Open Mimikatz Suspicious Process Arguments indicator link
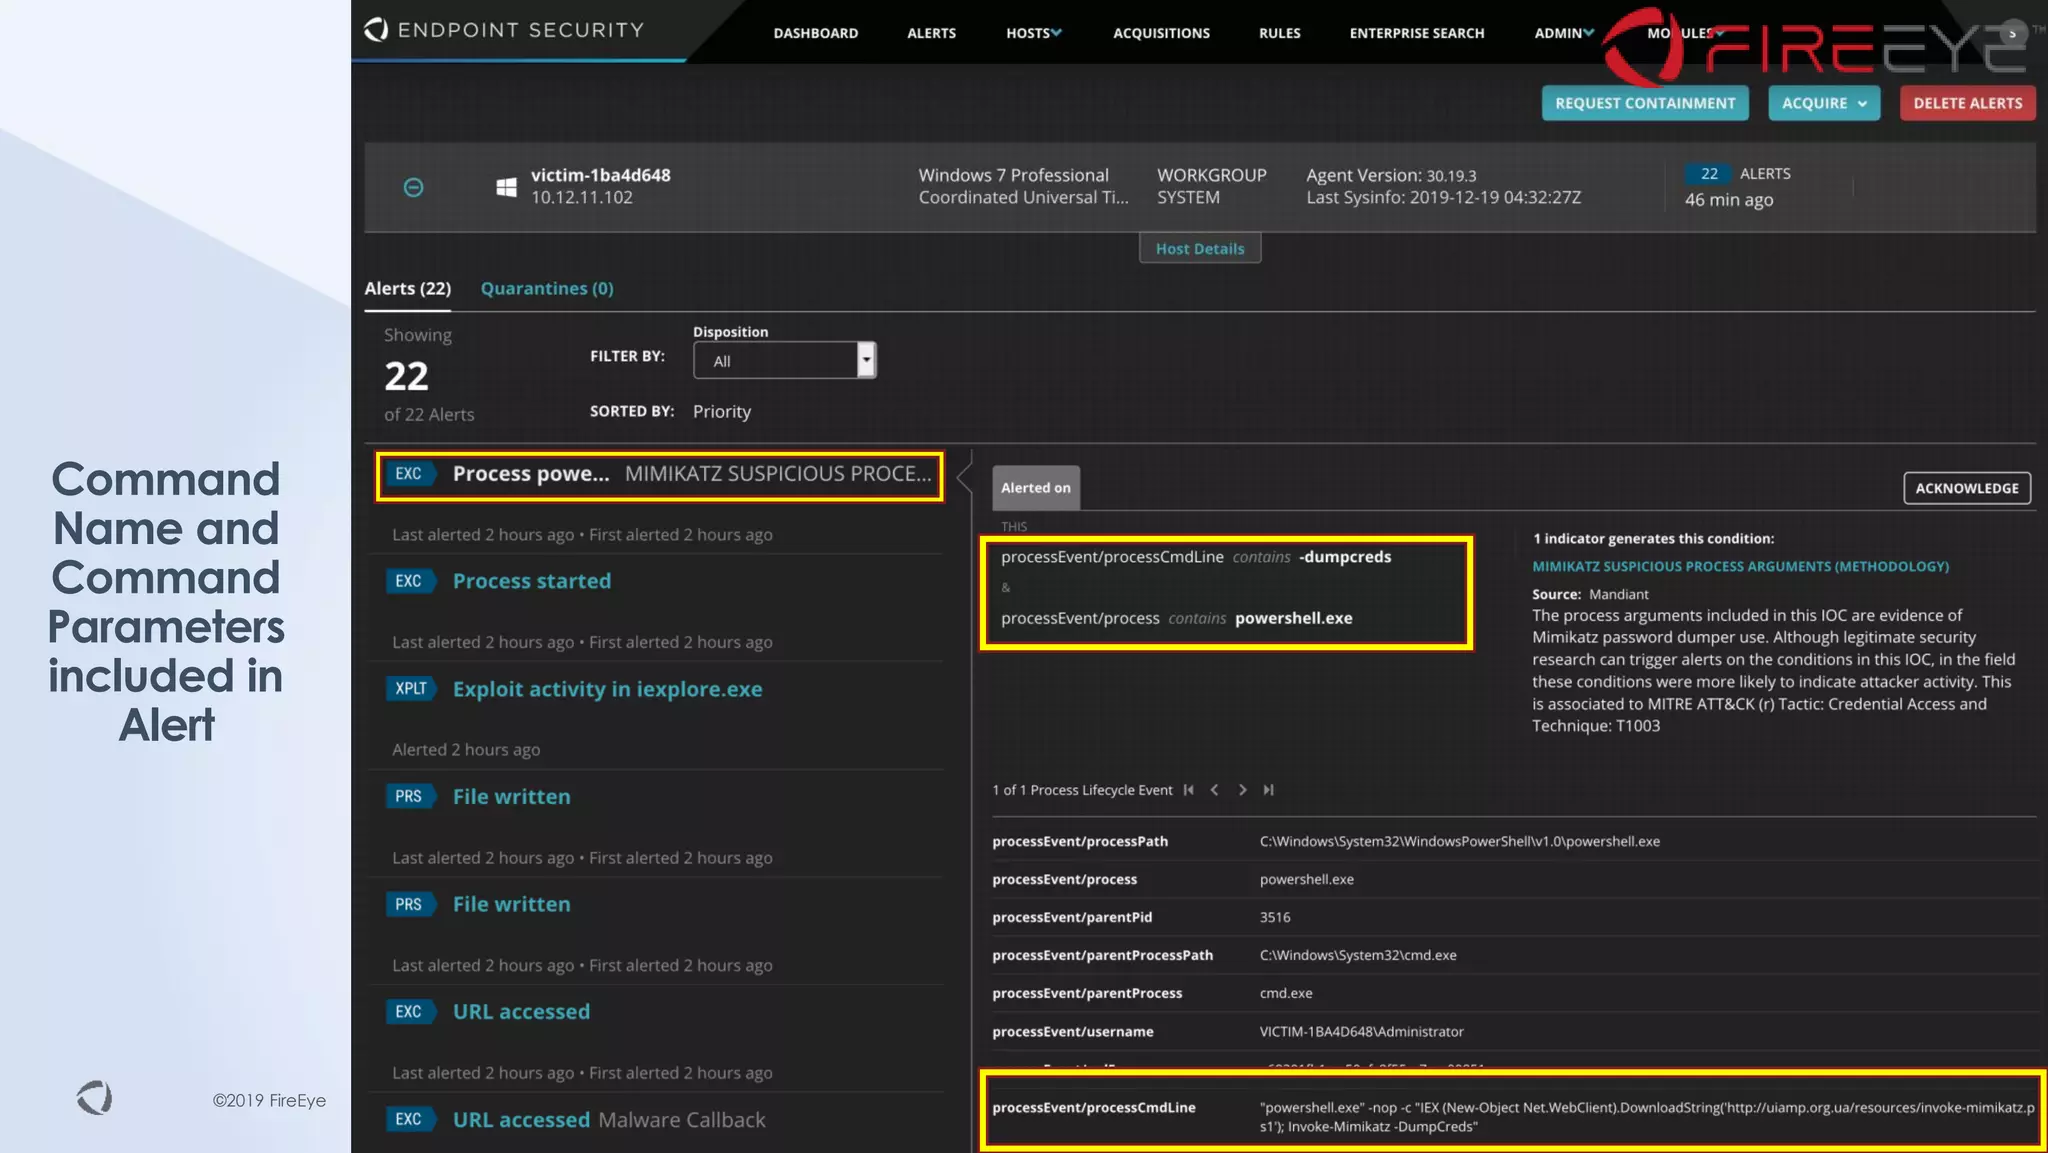The width and height of the screenshot is (2048, 1153). pos(1740,566)
